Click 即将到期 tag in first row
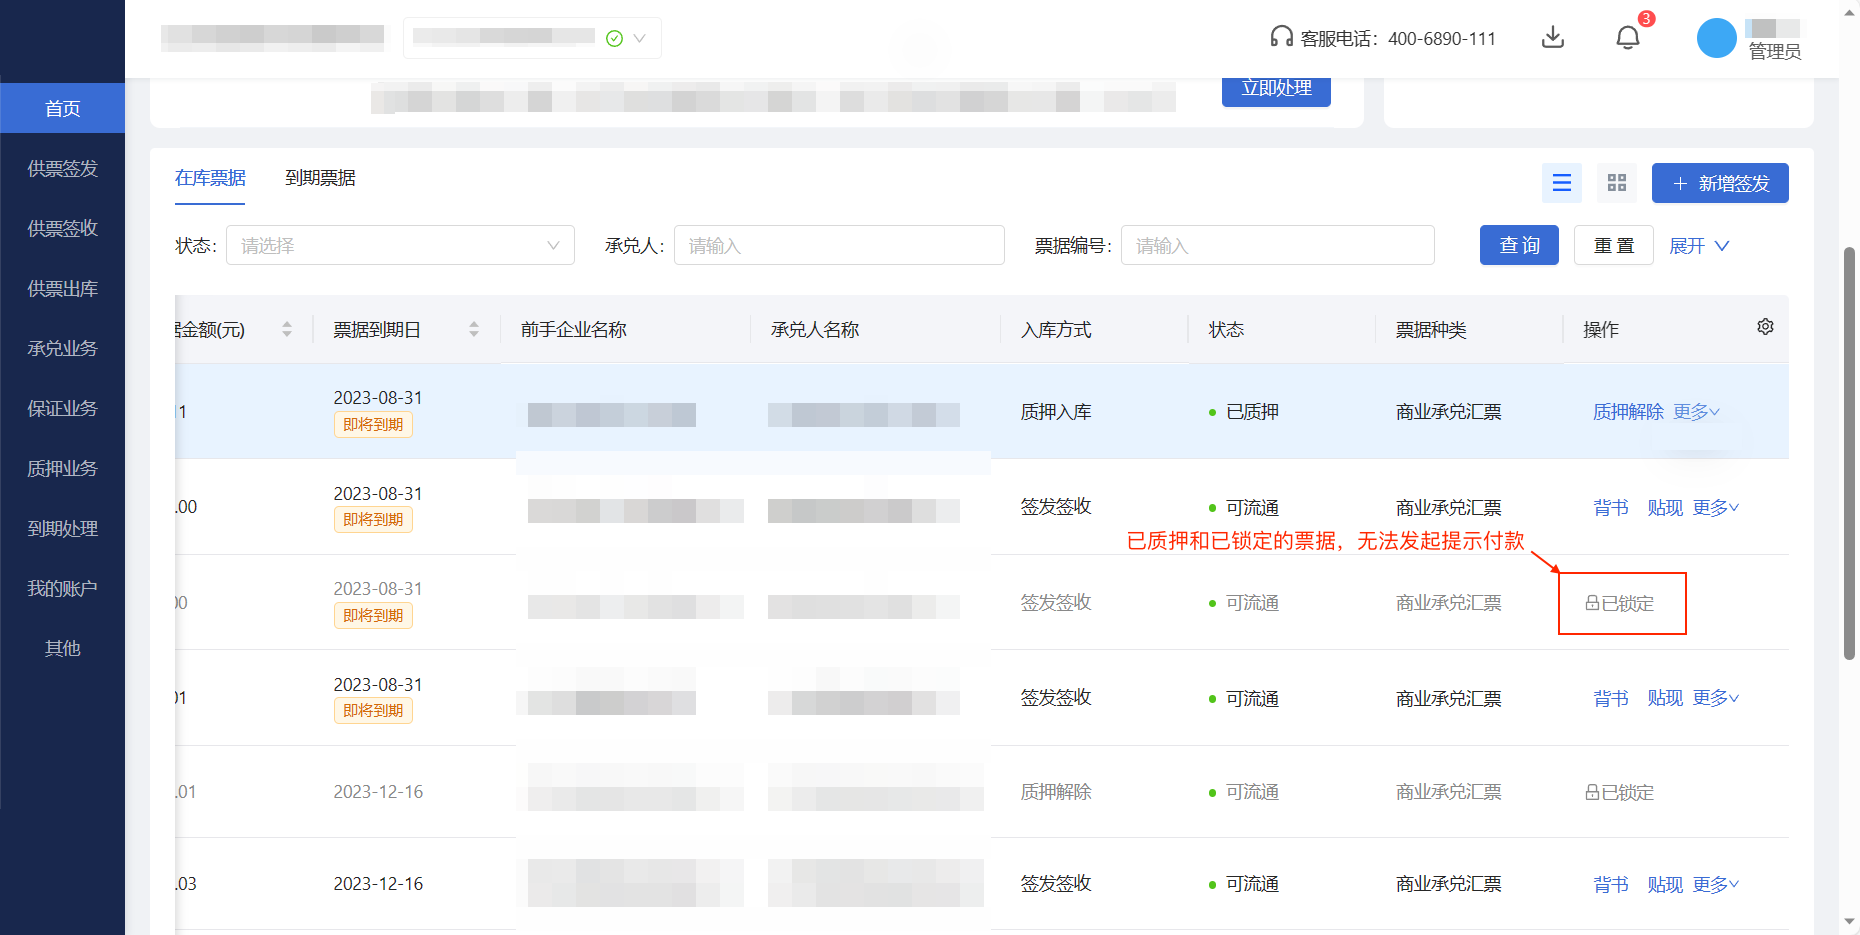The height and width of the screenshot is (935, 1860). 373,425
